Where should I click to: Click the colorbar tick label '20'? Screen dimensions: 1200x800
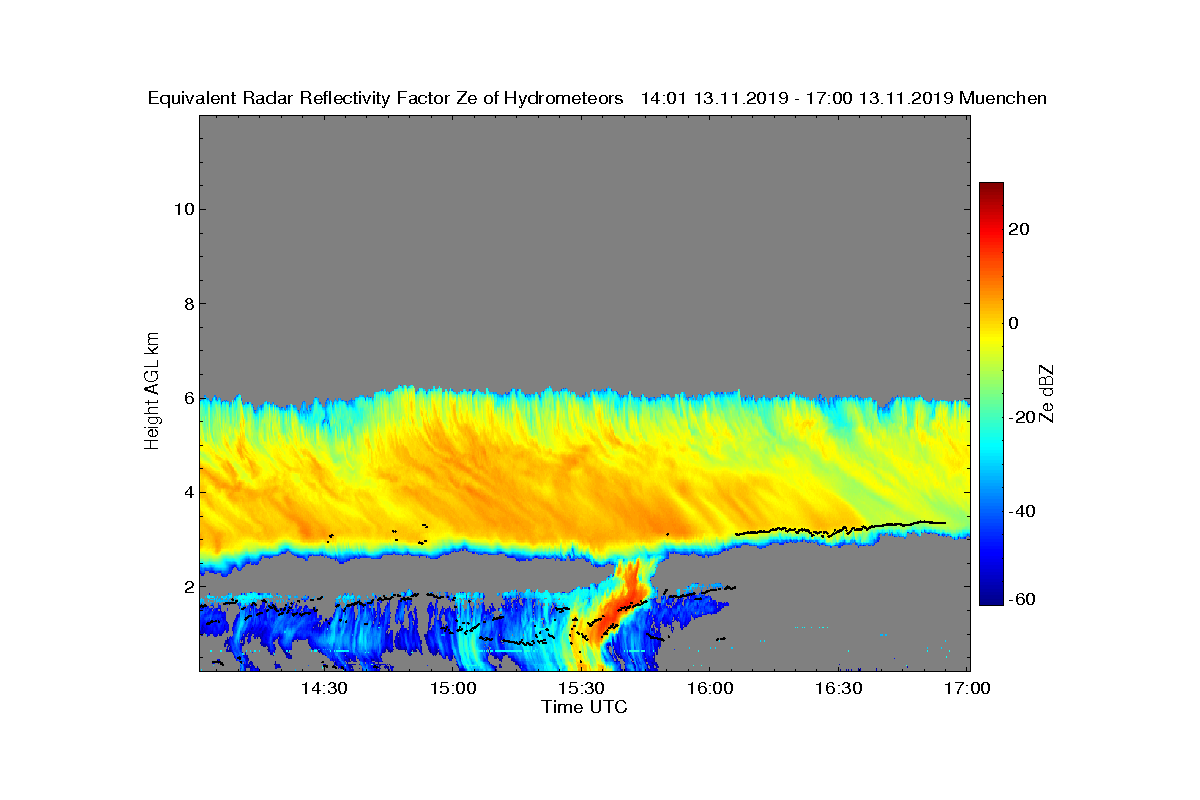1021,229
